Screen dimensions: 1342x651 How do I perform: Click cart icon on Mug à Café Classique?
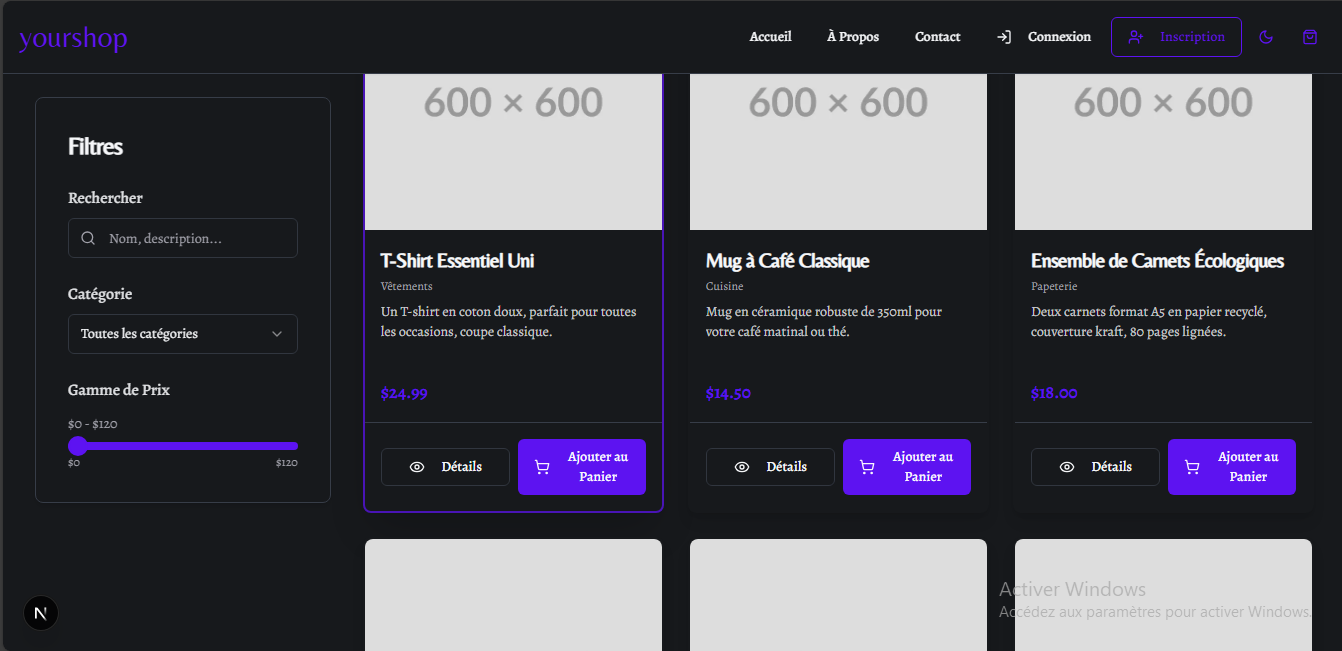click(867, 467)
